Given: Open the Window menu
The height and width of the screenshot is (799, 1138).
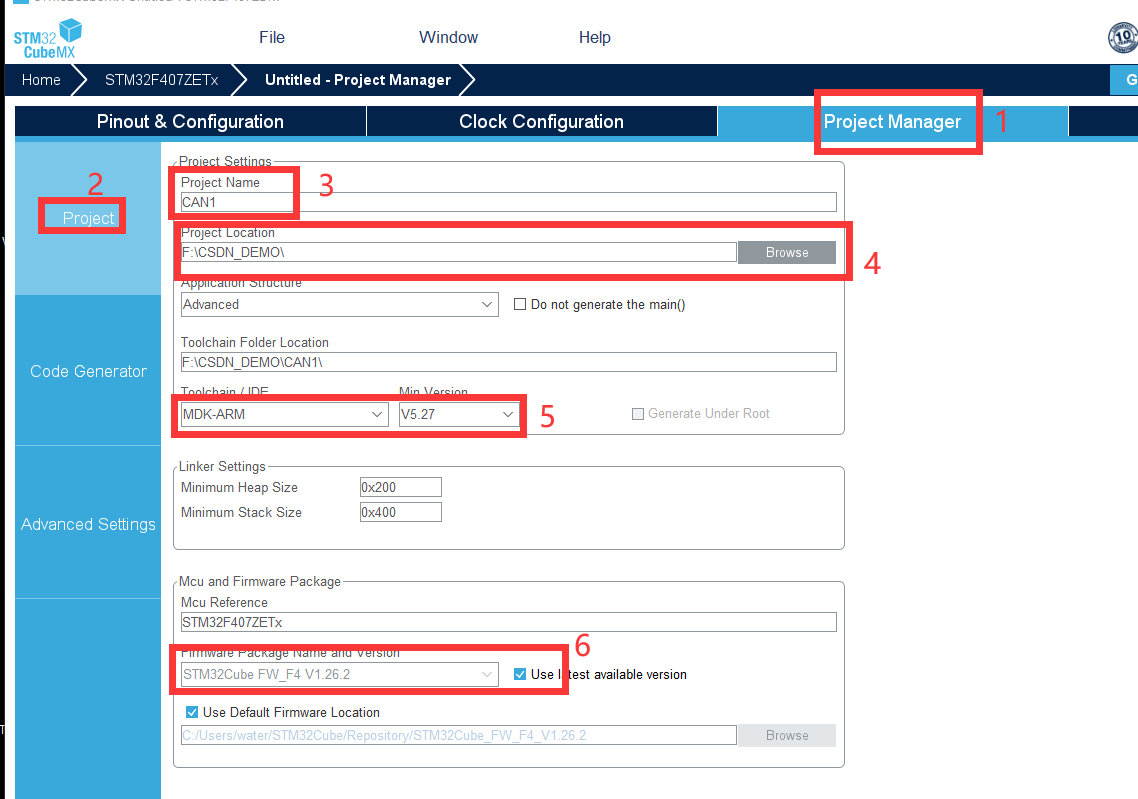Looking at the screenshot, I should [x=448, y=38].
